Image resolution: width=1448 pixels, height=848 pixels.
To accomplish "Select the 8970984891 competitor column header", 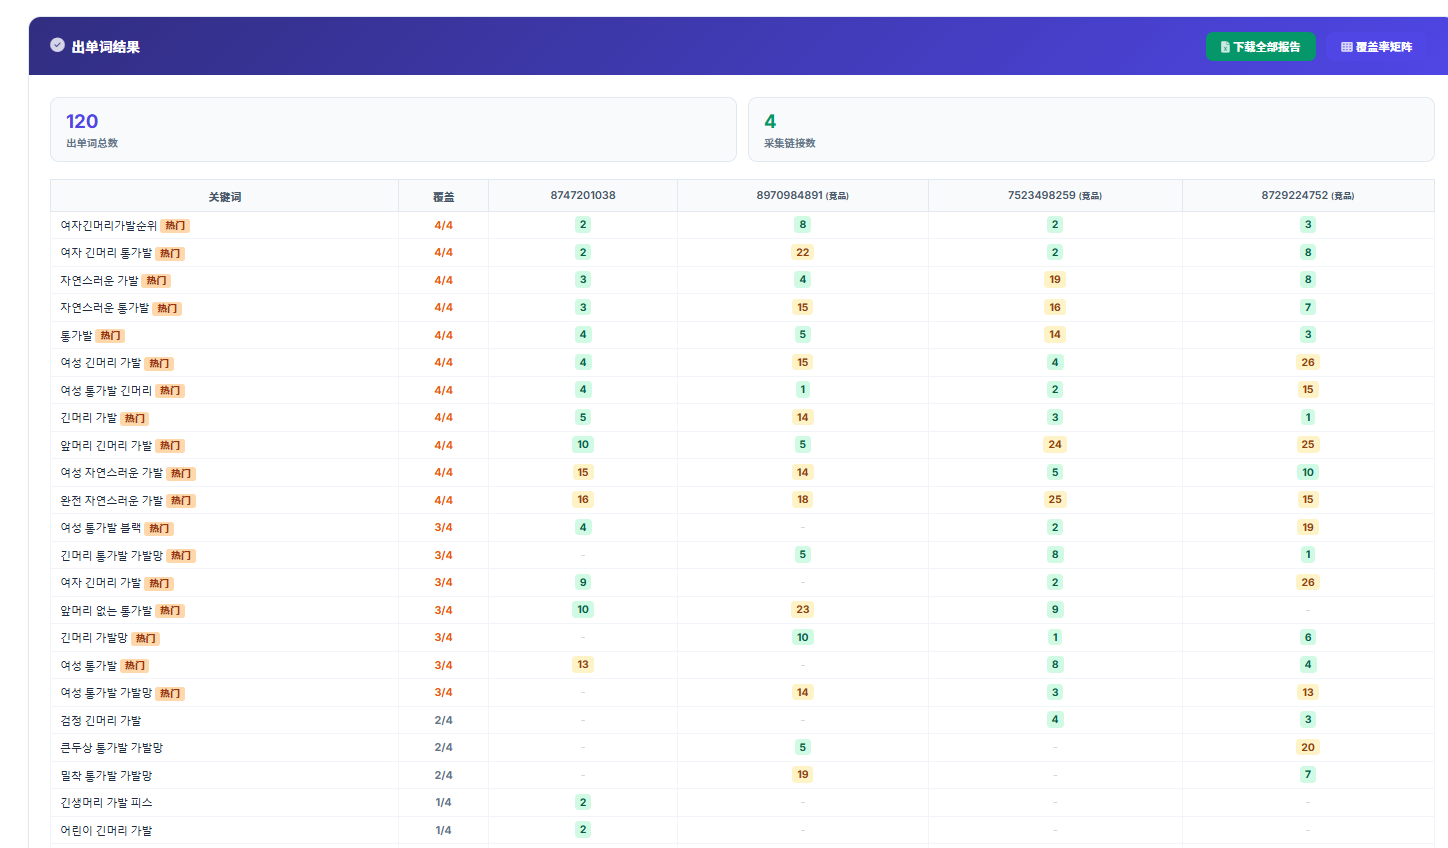I will [x=803, y=195].
